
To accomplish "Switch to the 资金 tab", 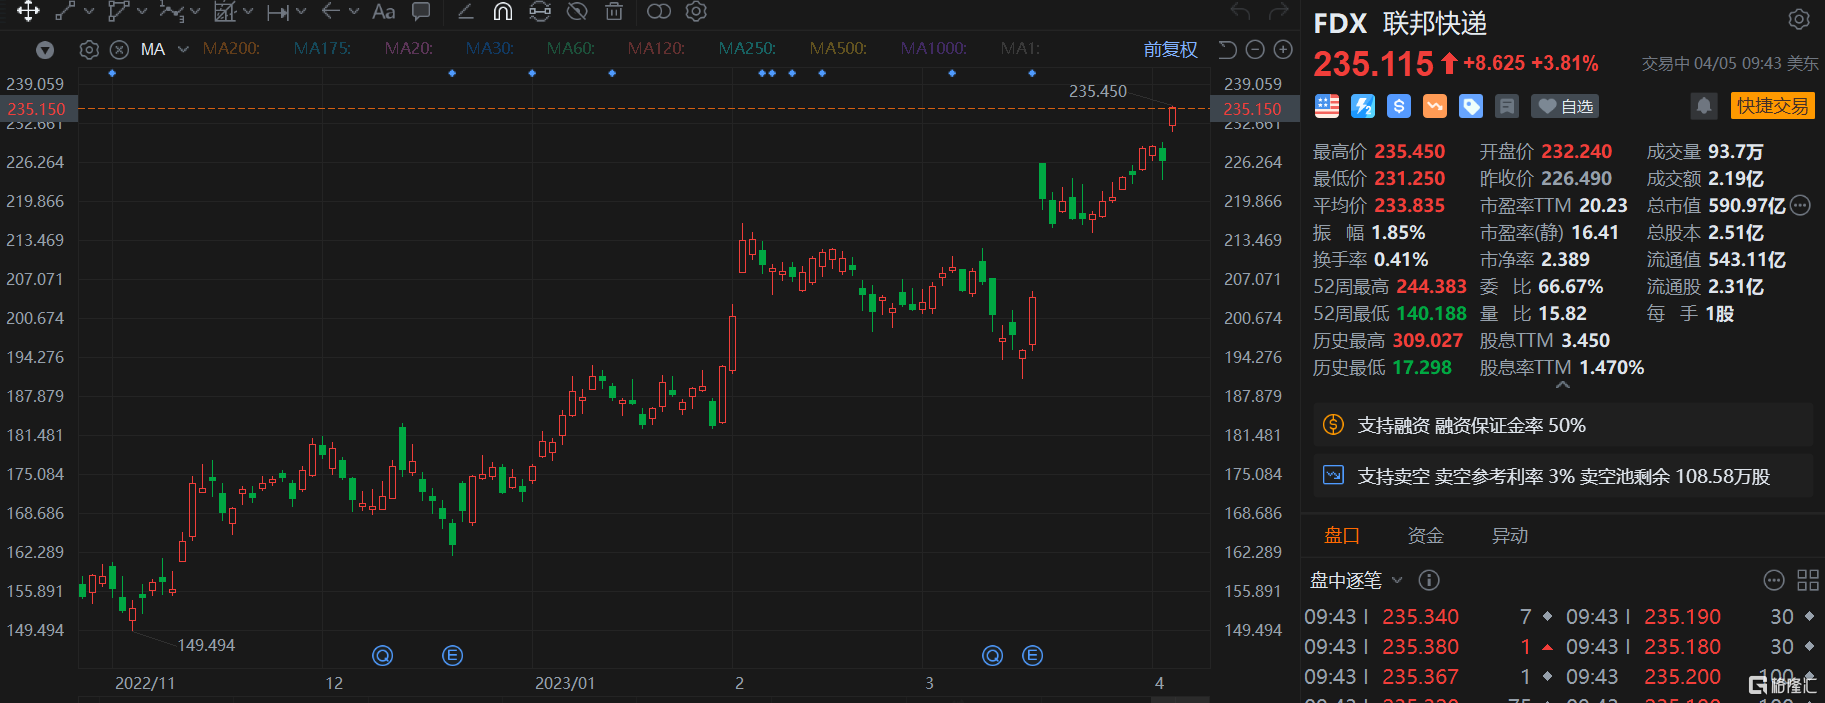I will click(x=1425, y=536).
